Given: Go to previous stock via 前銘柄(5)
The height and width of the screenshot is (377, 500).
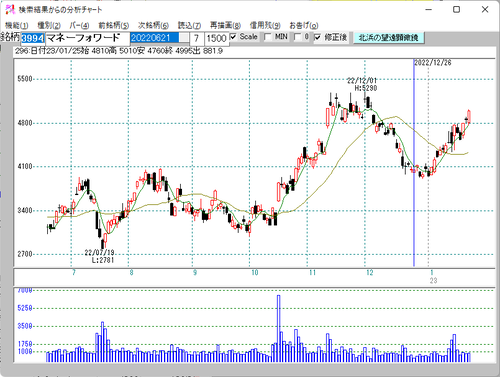Looking at the screenshot, I should click(x=114, y=25).
